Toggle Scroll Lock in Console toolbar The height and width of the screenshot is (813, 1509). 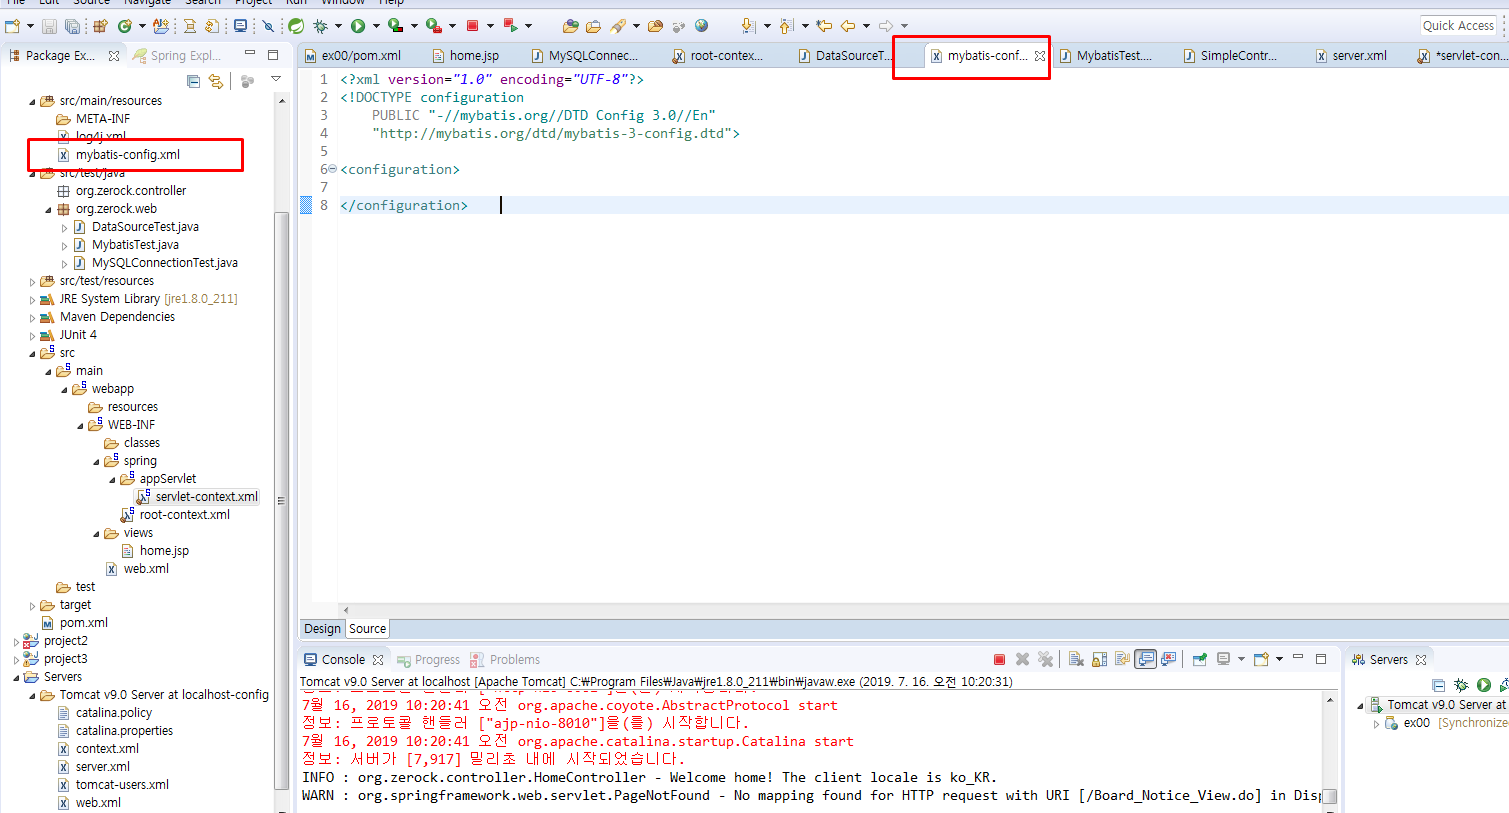coord(1099,659)
